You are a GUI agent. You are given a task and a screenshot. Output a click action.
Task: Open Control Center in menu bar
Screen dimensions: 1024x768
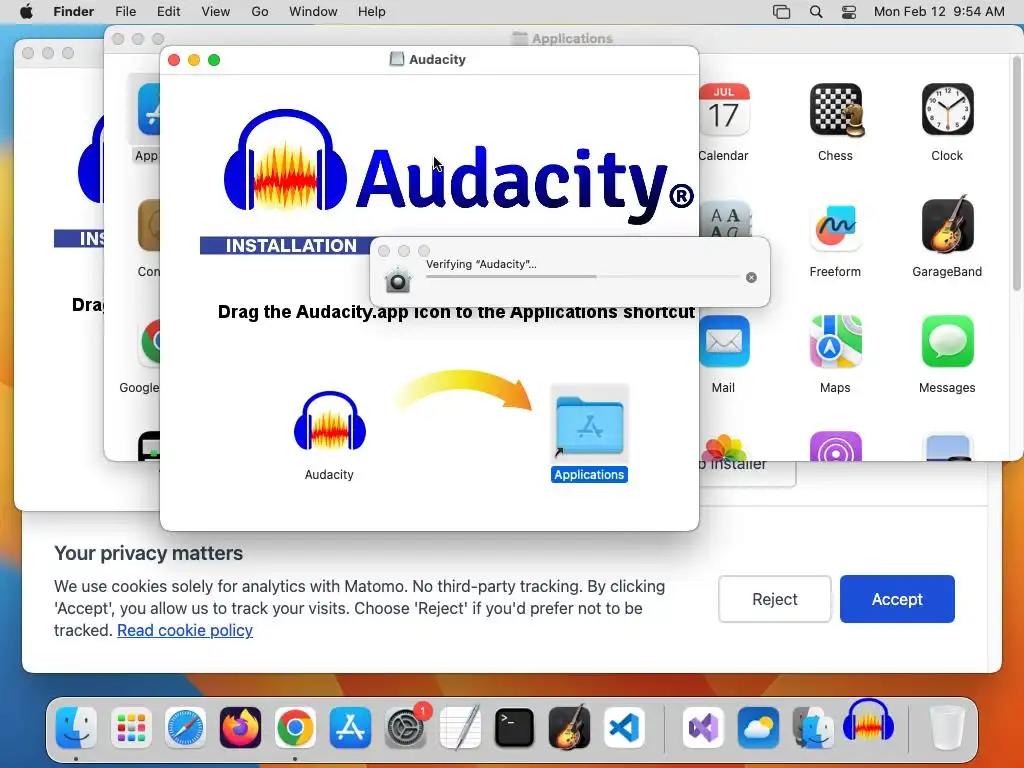click(848, 12)
